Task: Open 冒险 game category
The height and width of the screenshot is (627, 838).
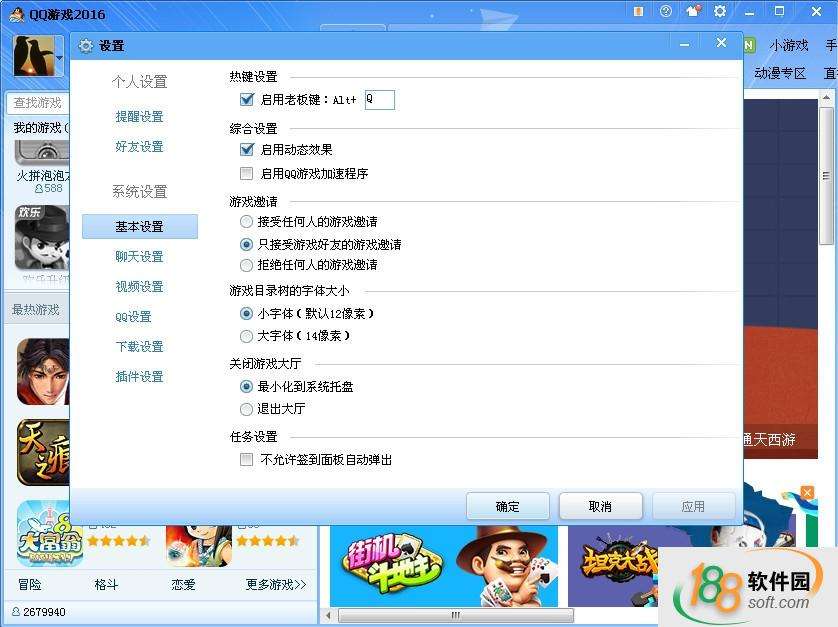Action: (x=30, y=584)
